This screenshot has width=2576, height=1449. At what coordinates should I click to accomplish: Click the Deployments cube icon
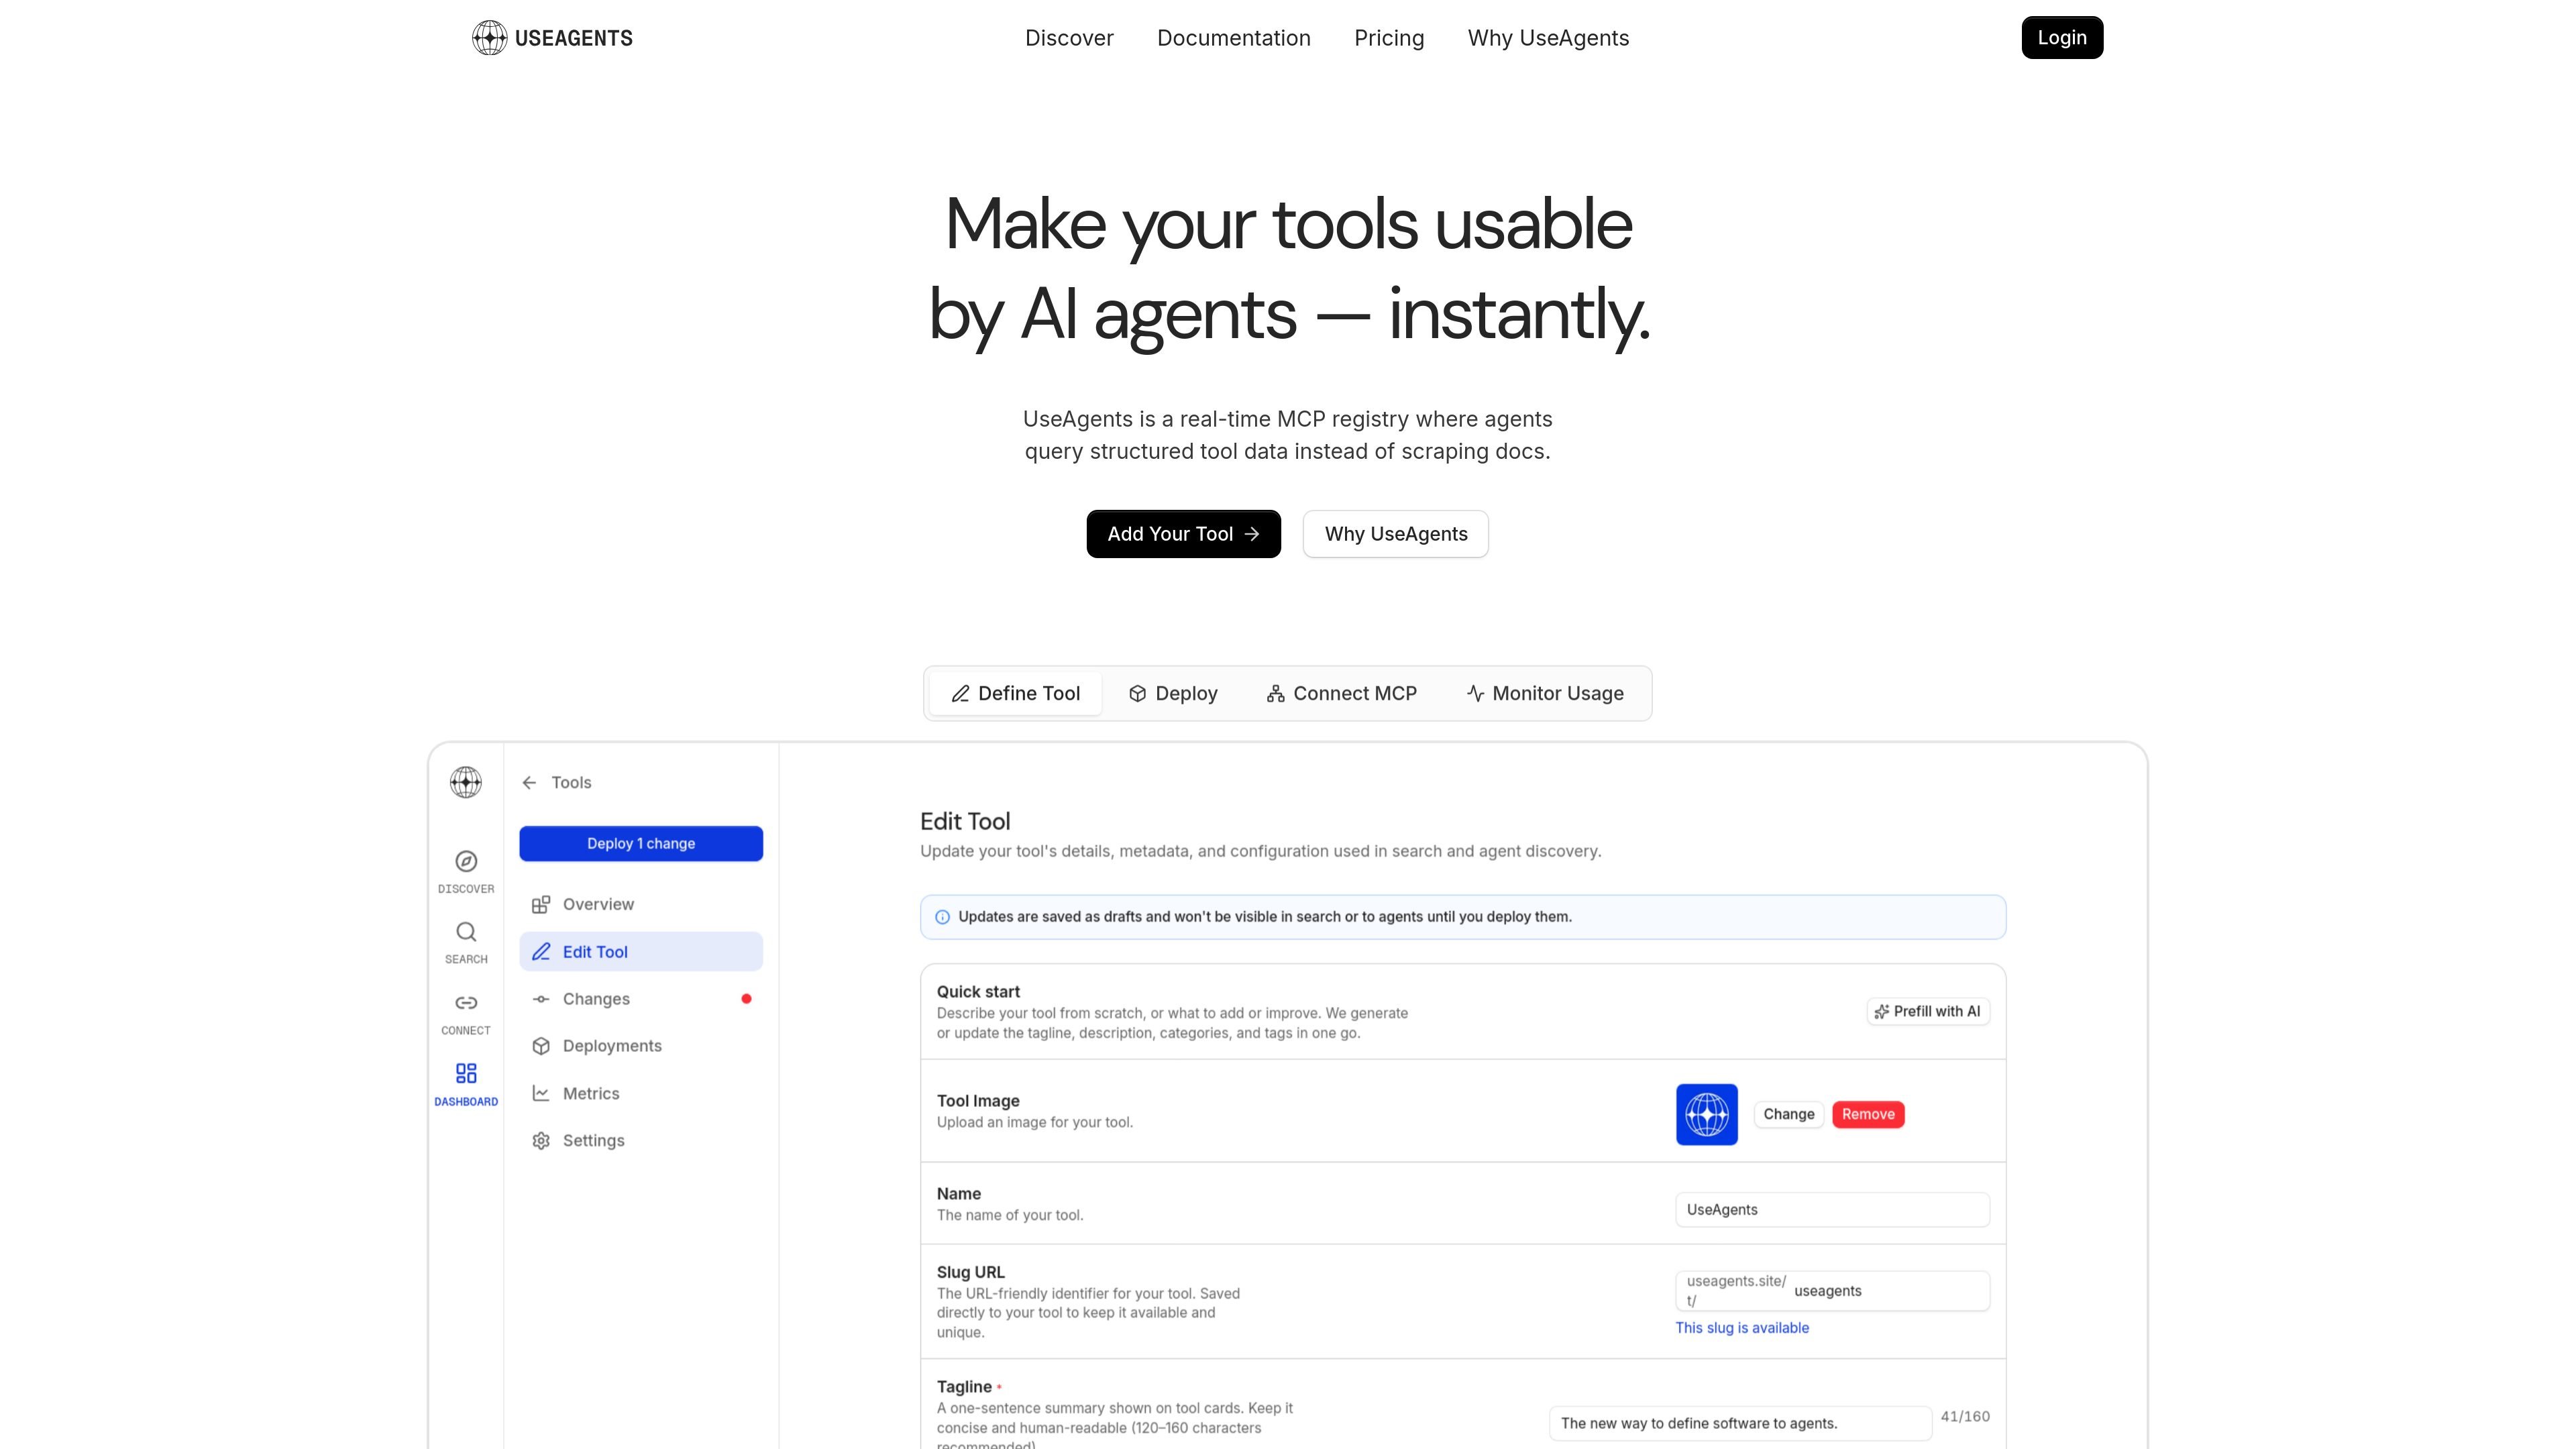point(541,1046)
